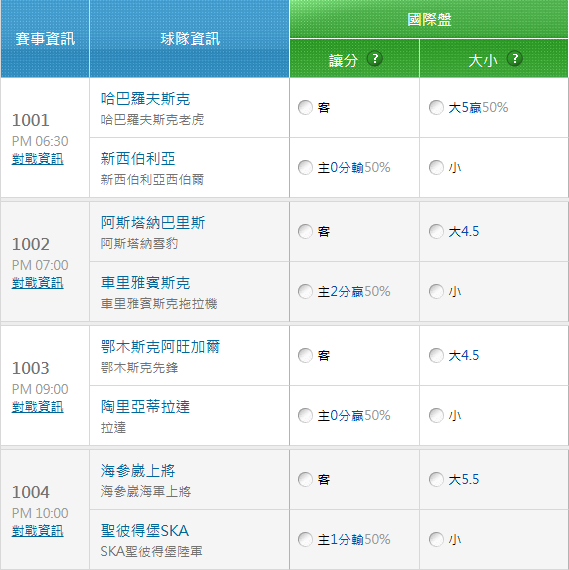Viewport: 569px width, 570px height.
Task: Select 客 radio for match 1002
Action: click(x=305, y=232)
